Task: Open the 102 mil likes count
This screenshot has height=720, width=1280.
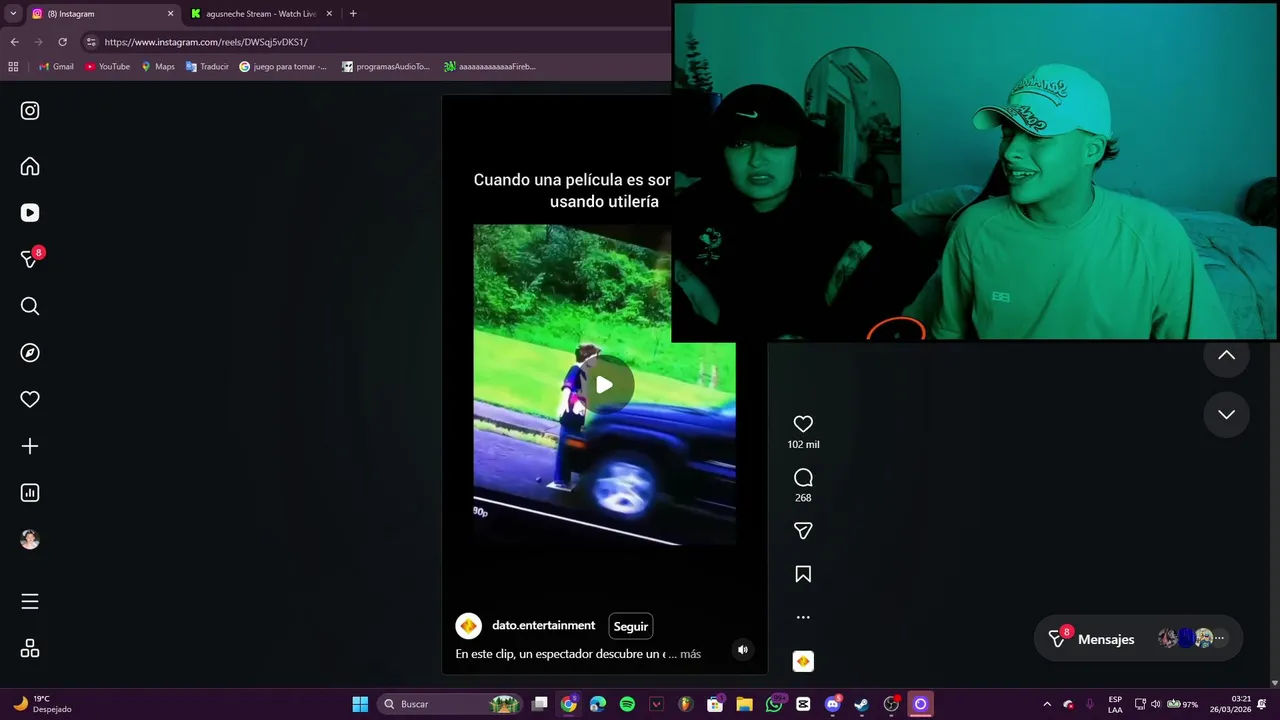Action: coord(803,444)
